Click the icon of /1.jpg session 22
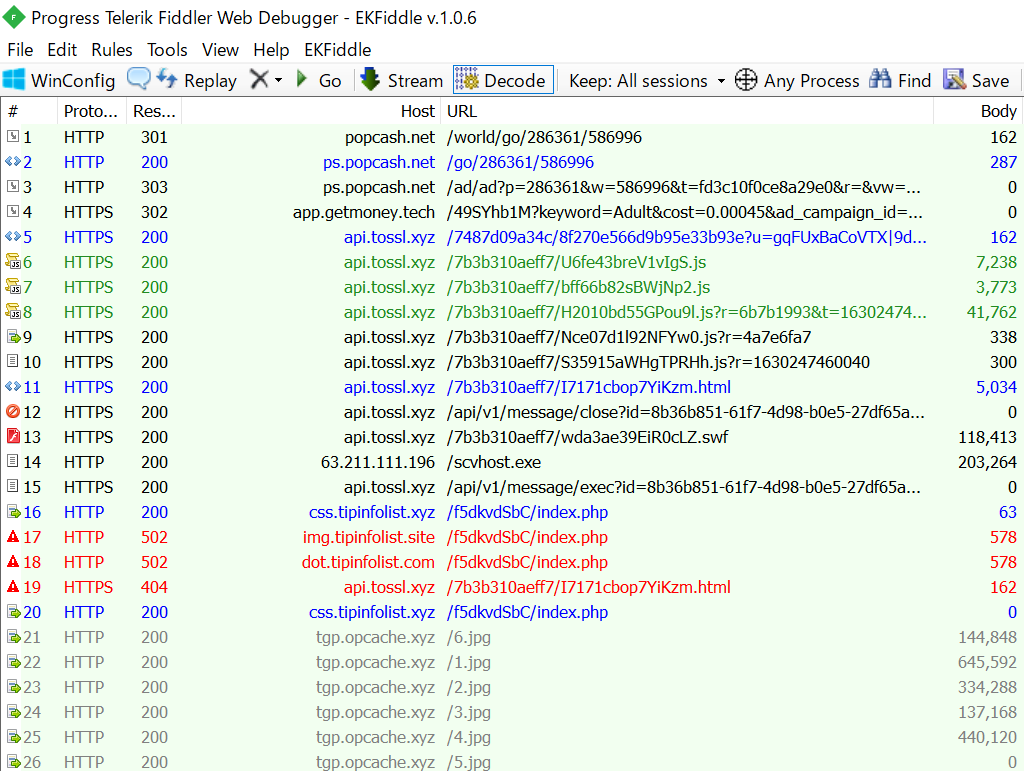Image resolution: width=1024 pixels, height=771 pixels. tap(14, 661)
